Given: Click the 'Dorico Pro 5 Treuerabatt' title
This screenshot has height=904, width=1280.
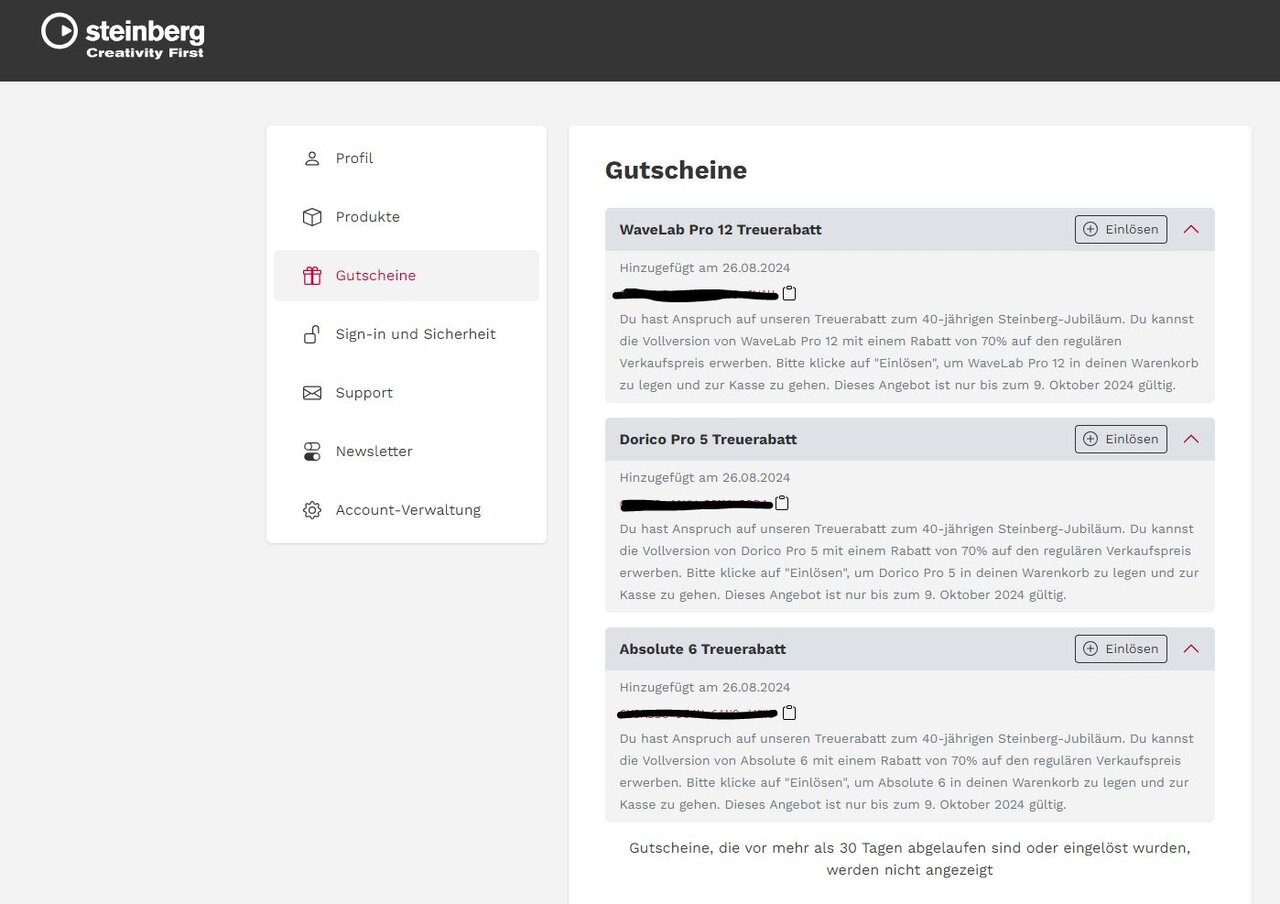Looking at the screenshot, I should (708, 440).
